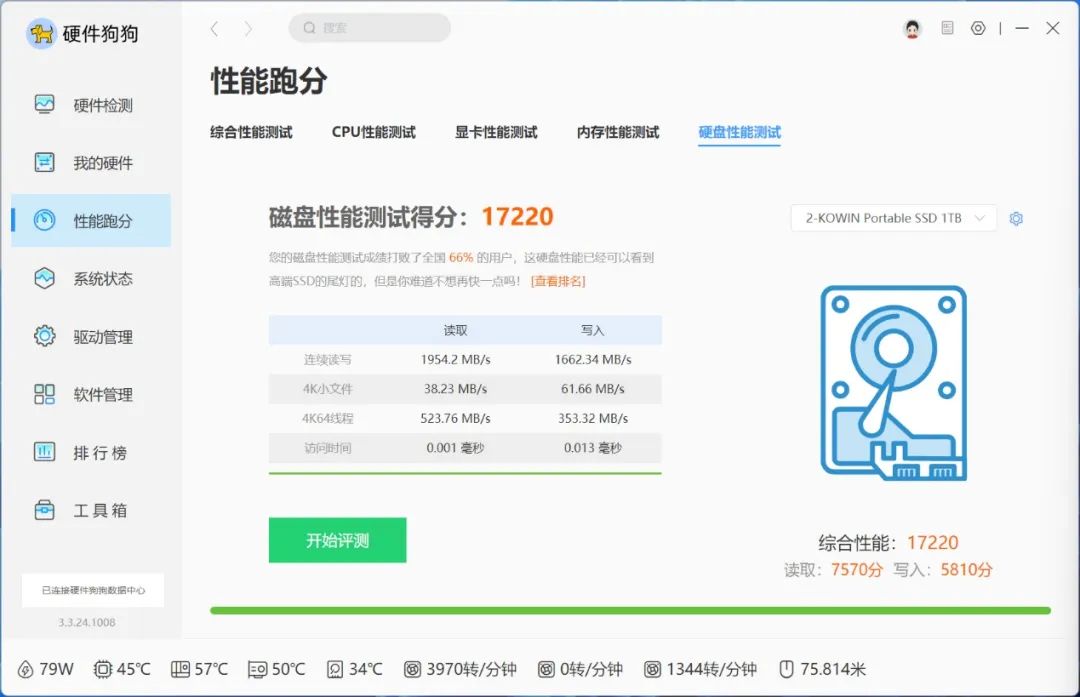Click the green test progress bar
The height and width of the screenshot is (697, 1080).
630,610
